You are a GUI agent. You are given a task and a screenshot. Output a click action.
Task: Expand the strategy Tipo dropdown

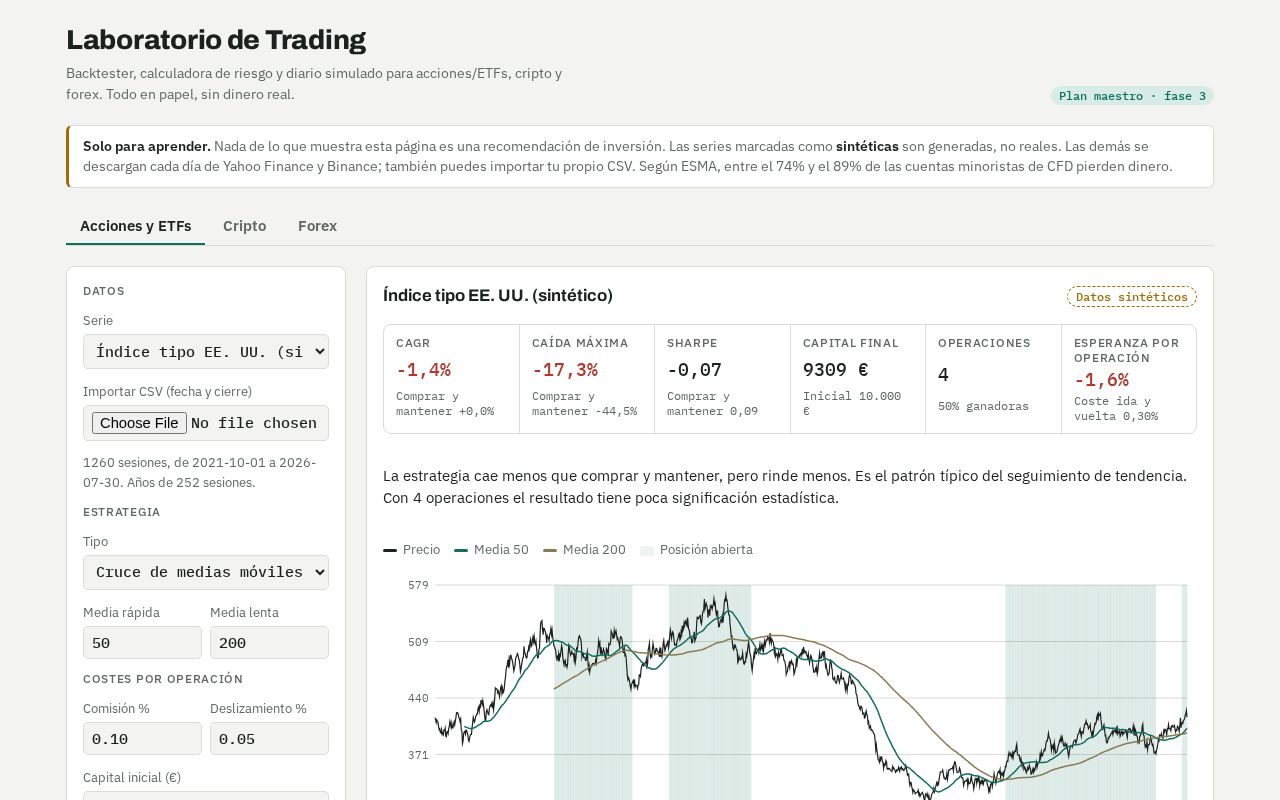pyautogui.click(x=206, y=572)
